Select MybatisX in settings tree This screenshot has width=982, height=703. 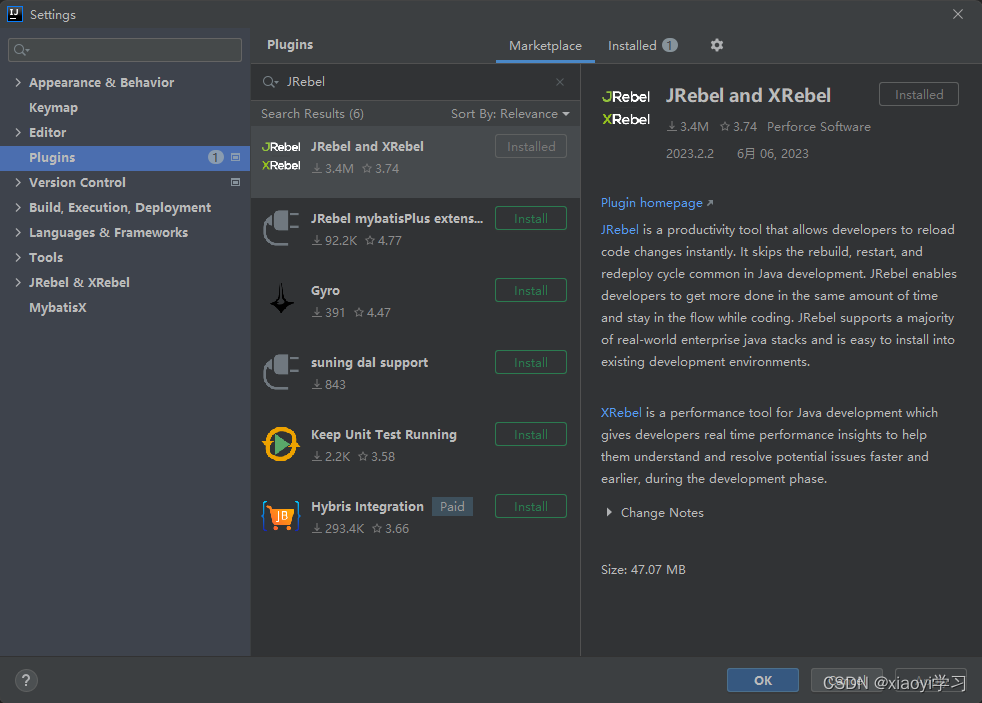pyautogui.click(x=58, y=307)
